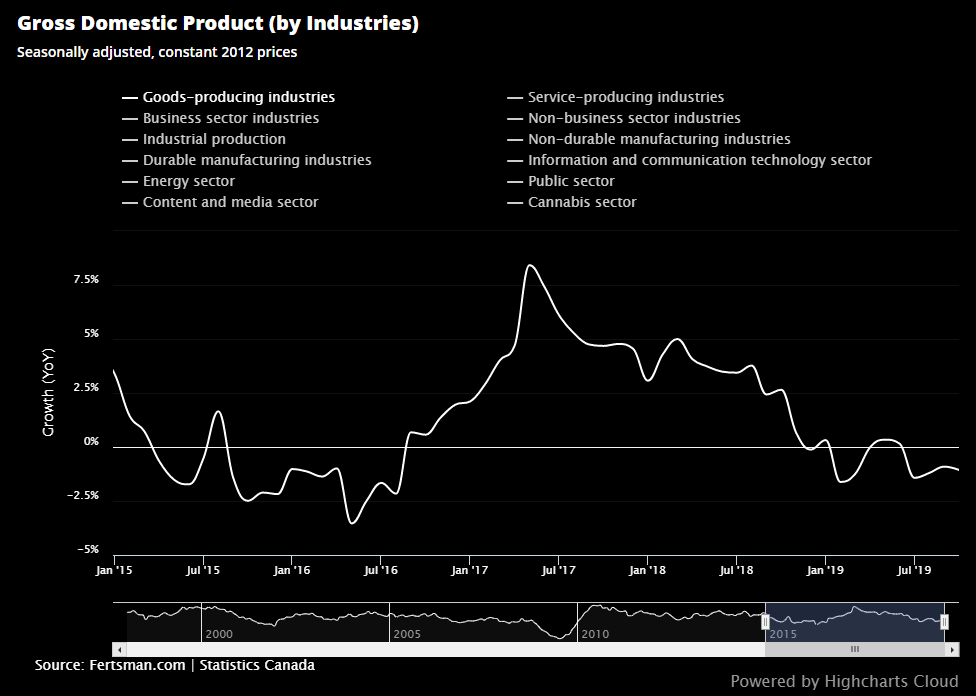Image resolution: width=976 pixels, height=696 pixels.
Task: Click the navigator left range handle
Action: pyautogui.click(x=766, y=621)
